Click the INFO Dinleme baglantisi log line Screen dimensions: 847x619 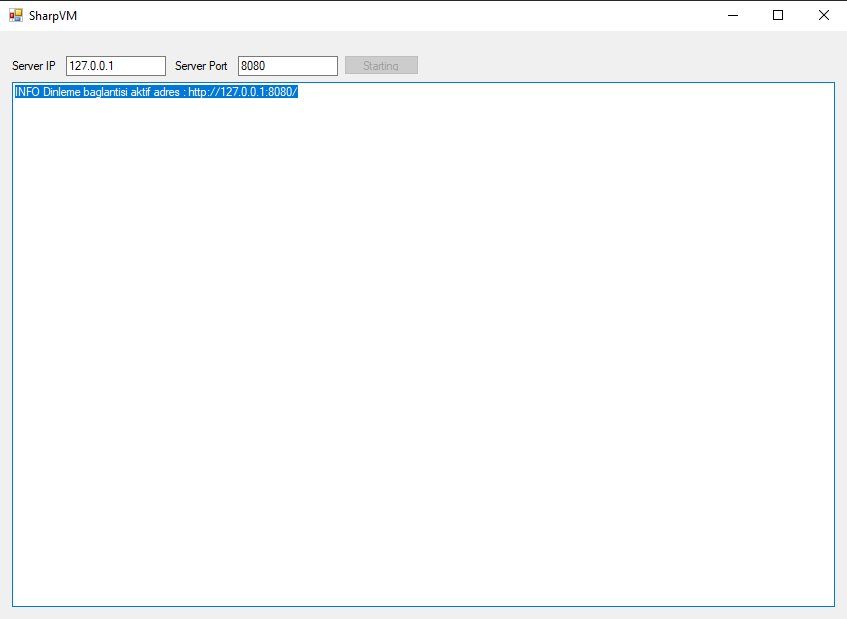[x=156, y=92]
